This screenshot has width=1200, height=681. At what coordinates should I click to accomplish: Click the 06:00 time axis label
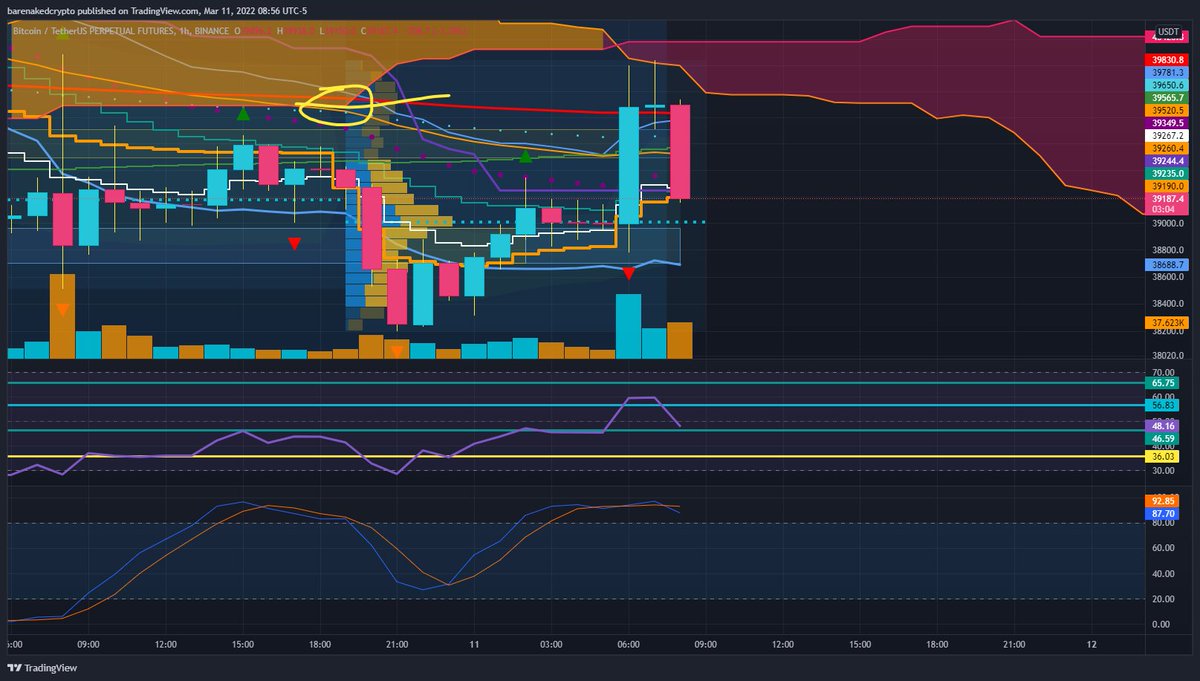coord(628,644)
